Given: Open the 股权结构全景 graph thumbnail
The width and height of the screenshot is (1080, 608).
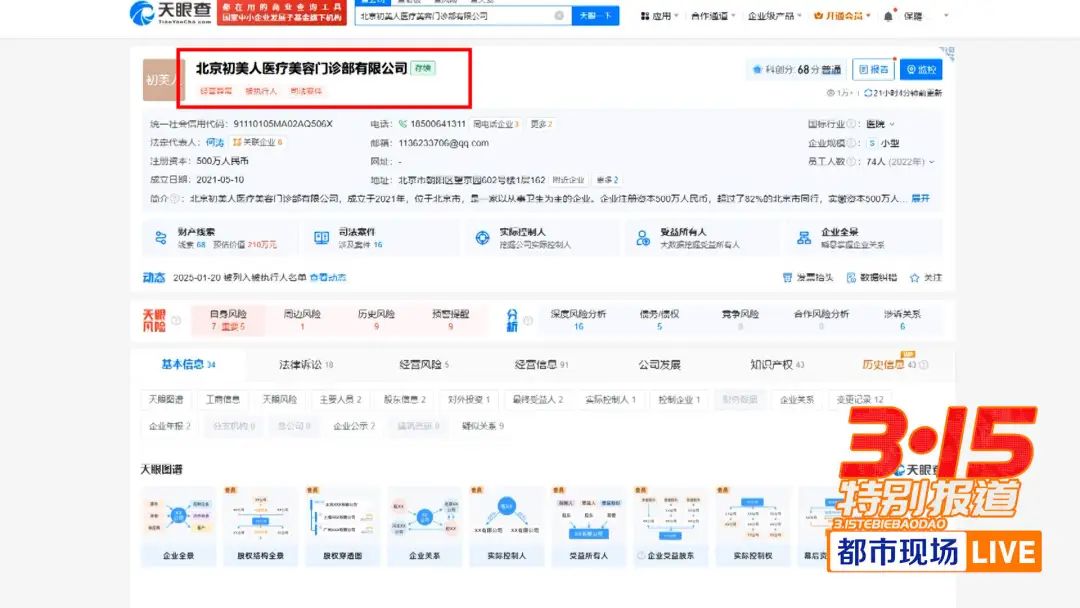Looking at the screenshot, I should click(260, 526).
